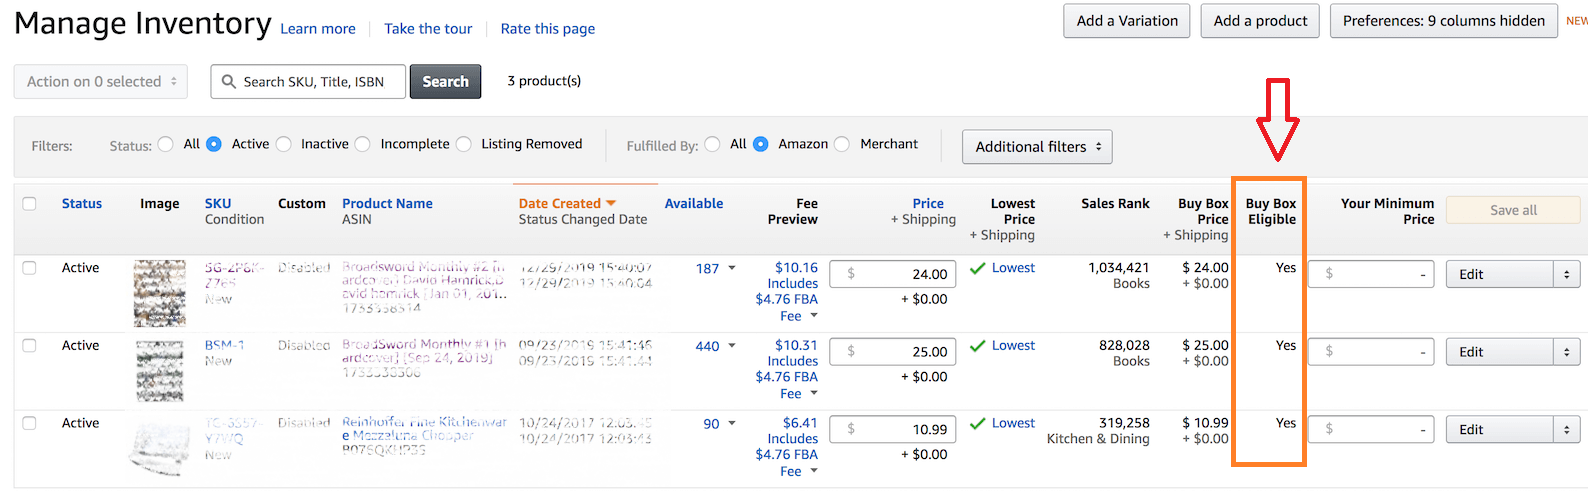Open the first product's image thumbnail
Screen dimensions: 1588x494
pos(160,293)
